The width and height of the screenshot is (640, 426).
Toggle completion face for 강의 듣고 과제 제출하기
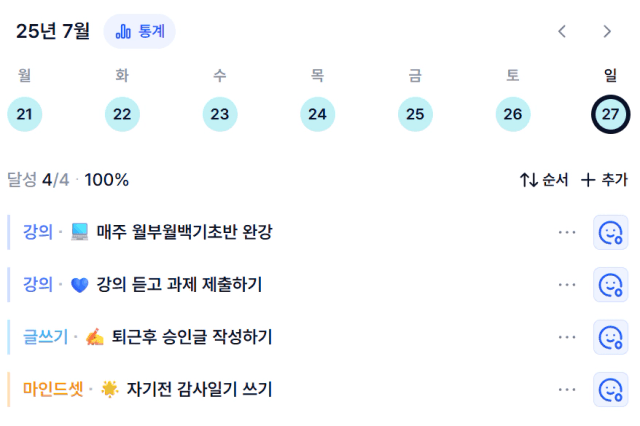pos(610,285)
